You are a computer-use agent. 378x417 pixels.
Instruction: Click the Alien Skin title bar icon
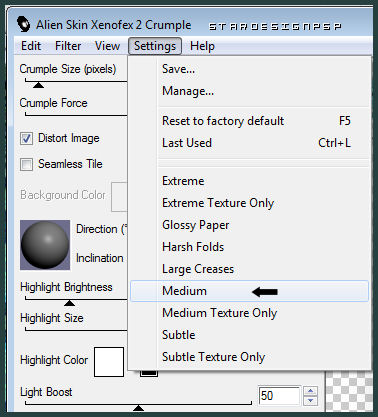(23, 24)
